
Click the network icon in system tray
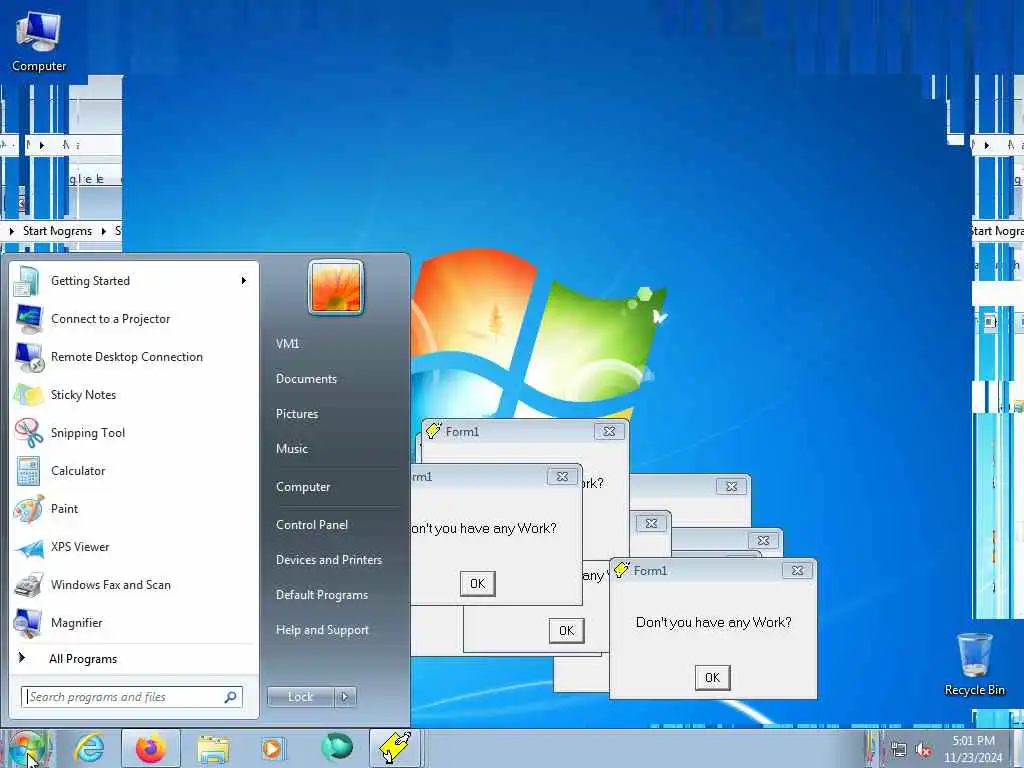[x=898, y=750]
